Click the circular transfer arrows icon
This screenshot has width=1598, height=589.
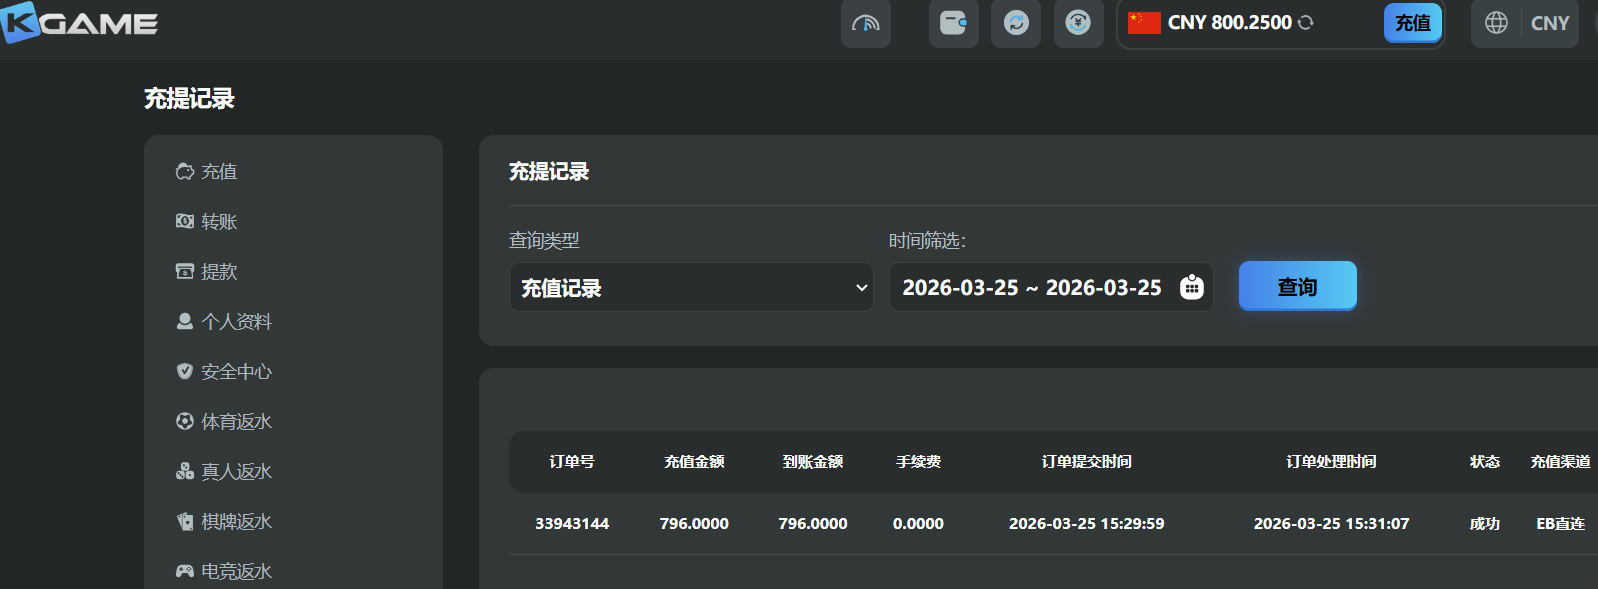pos(1016,23)
